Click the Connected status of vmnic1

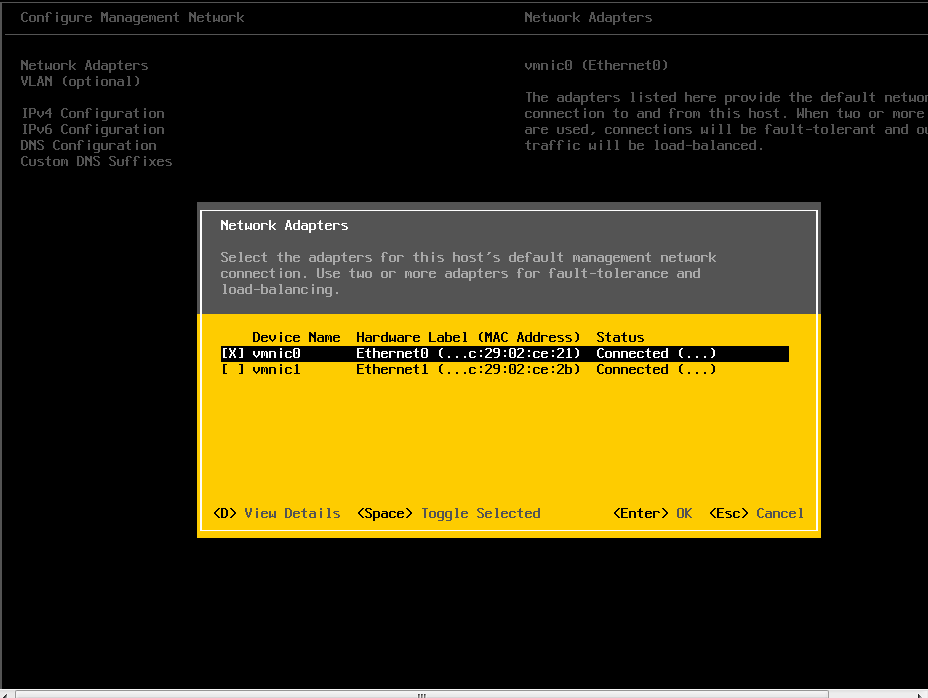click(656, 369)
